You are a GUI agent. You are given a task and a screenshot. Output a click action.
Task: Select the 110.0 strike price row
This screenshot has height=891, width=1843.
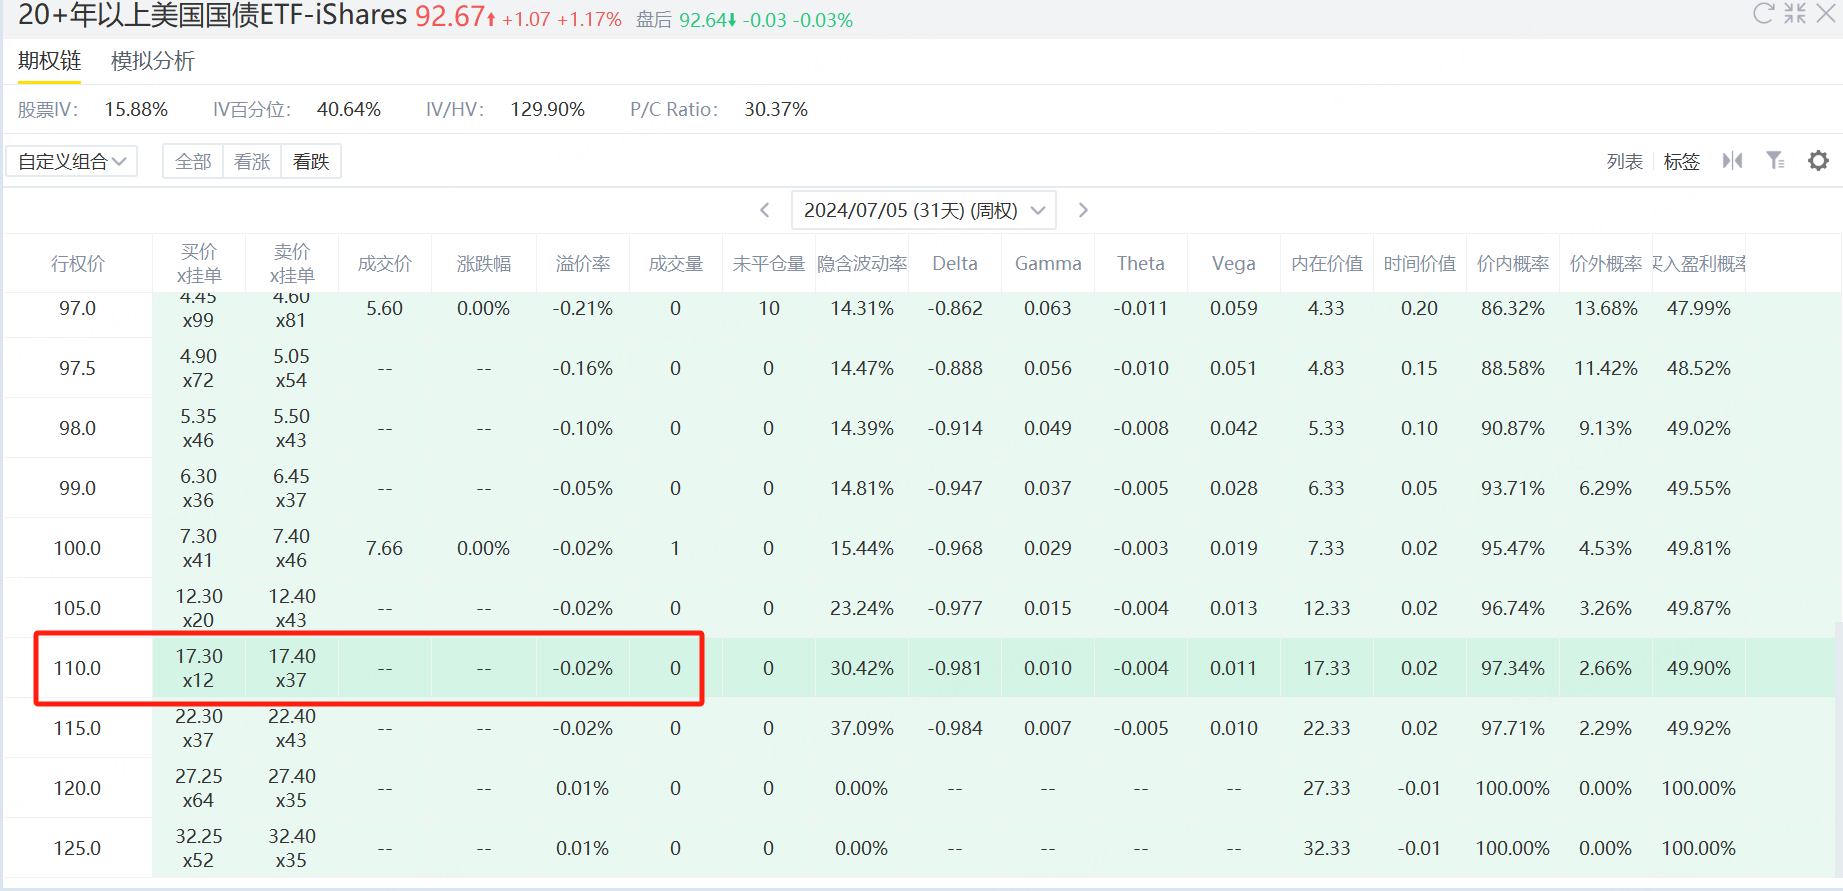[921, 668]
